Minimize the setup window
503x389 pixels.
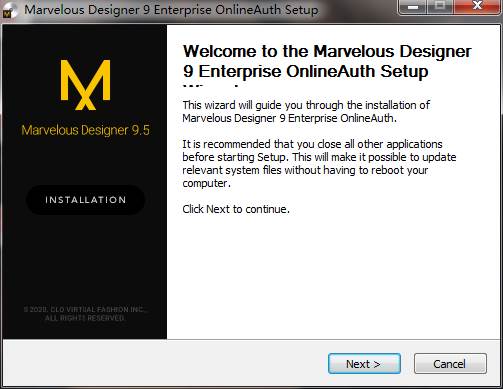413,6
